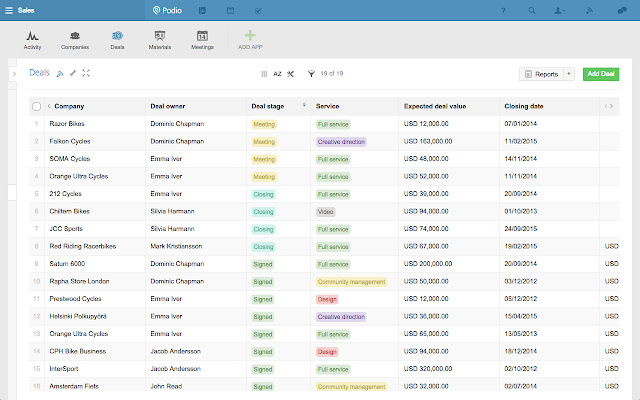Click John Read deal owner
Image resolution: width=640 pixels, height=400 pixels.
[166, 386]
